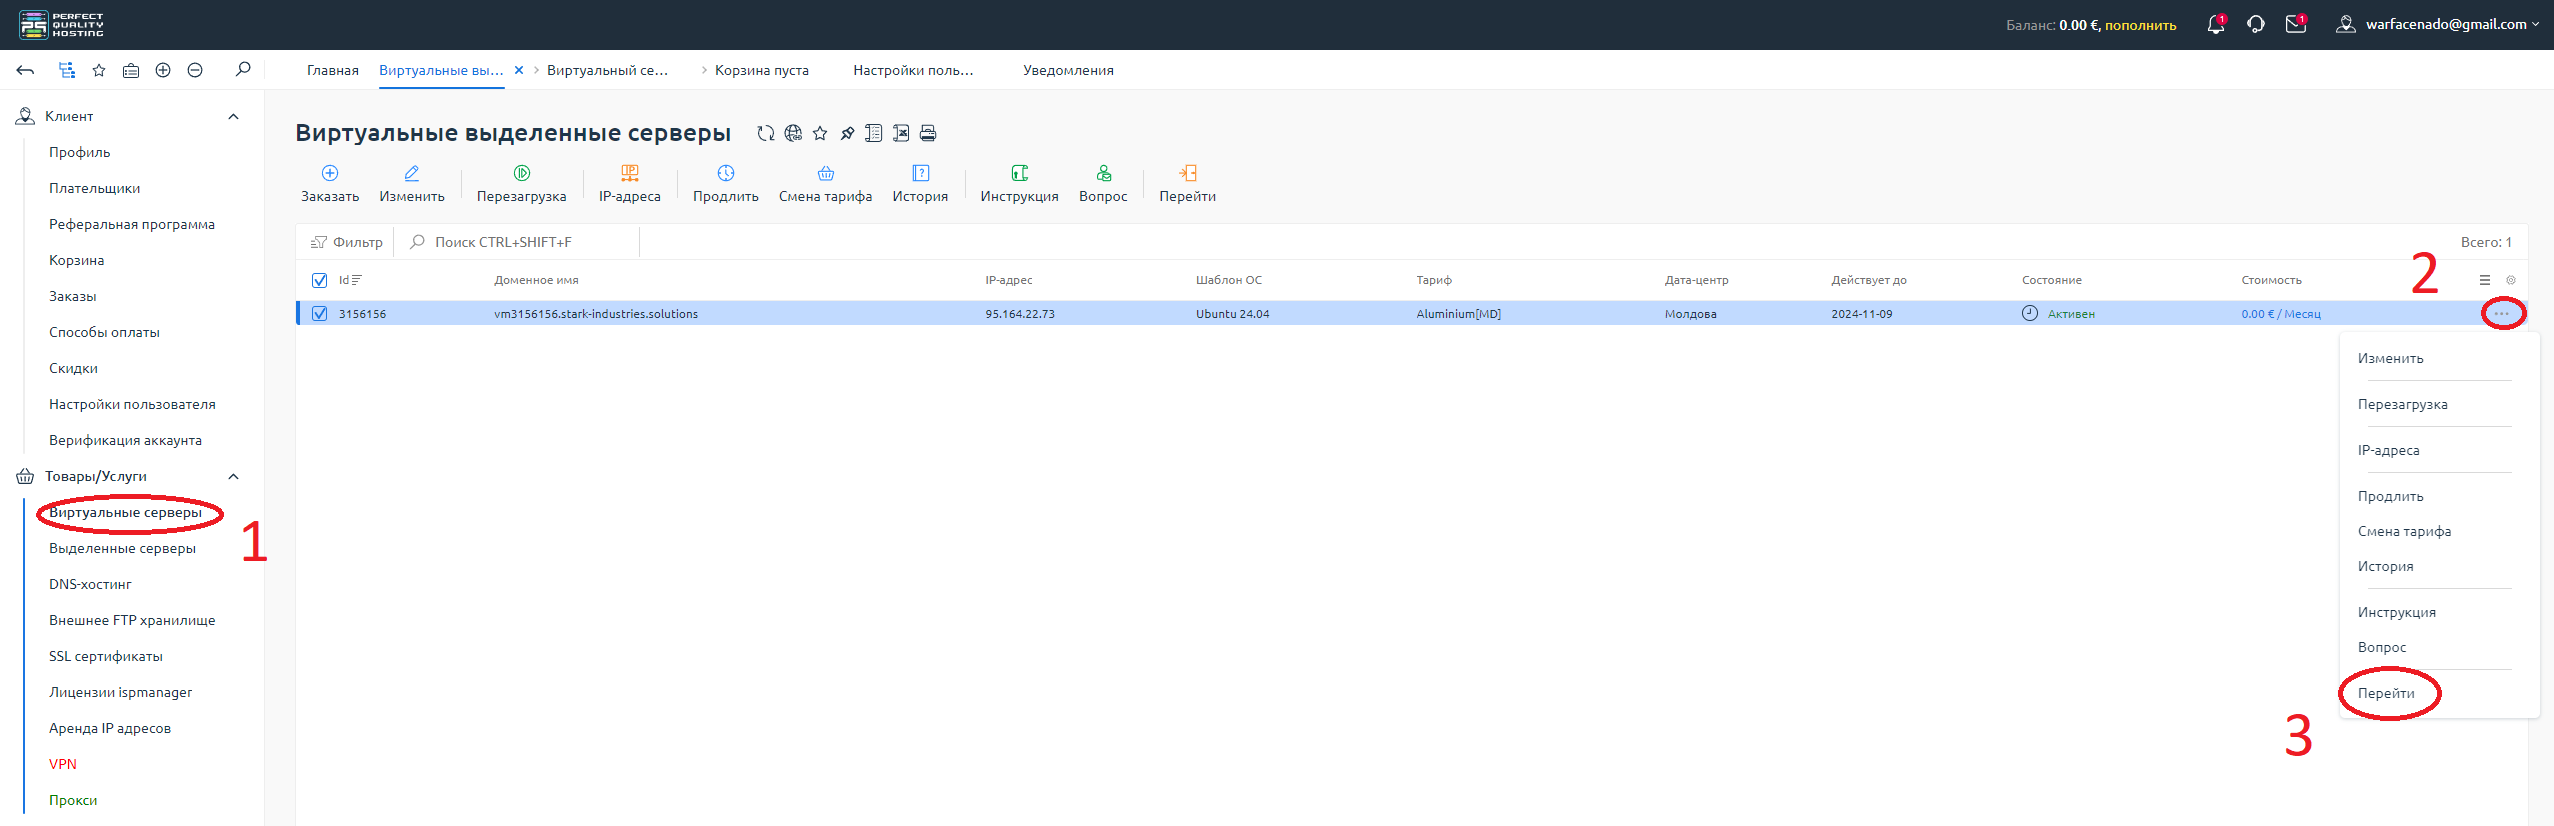The image size is (2554, 826).
Task: Click Перезагрузка toolbar button
Action: [x=522, y=184]
